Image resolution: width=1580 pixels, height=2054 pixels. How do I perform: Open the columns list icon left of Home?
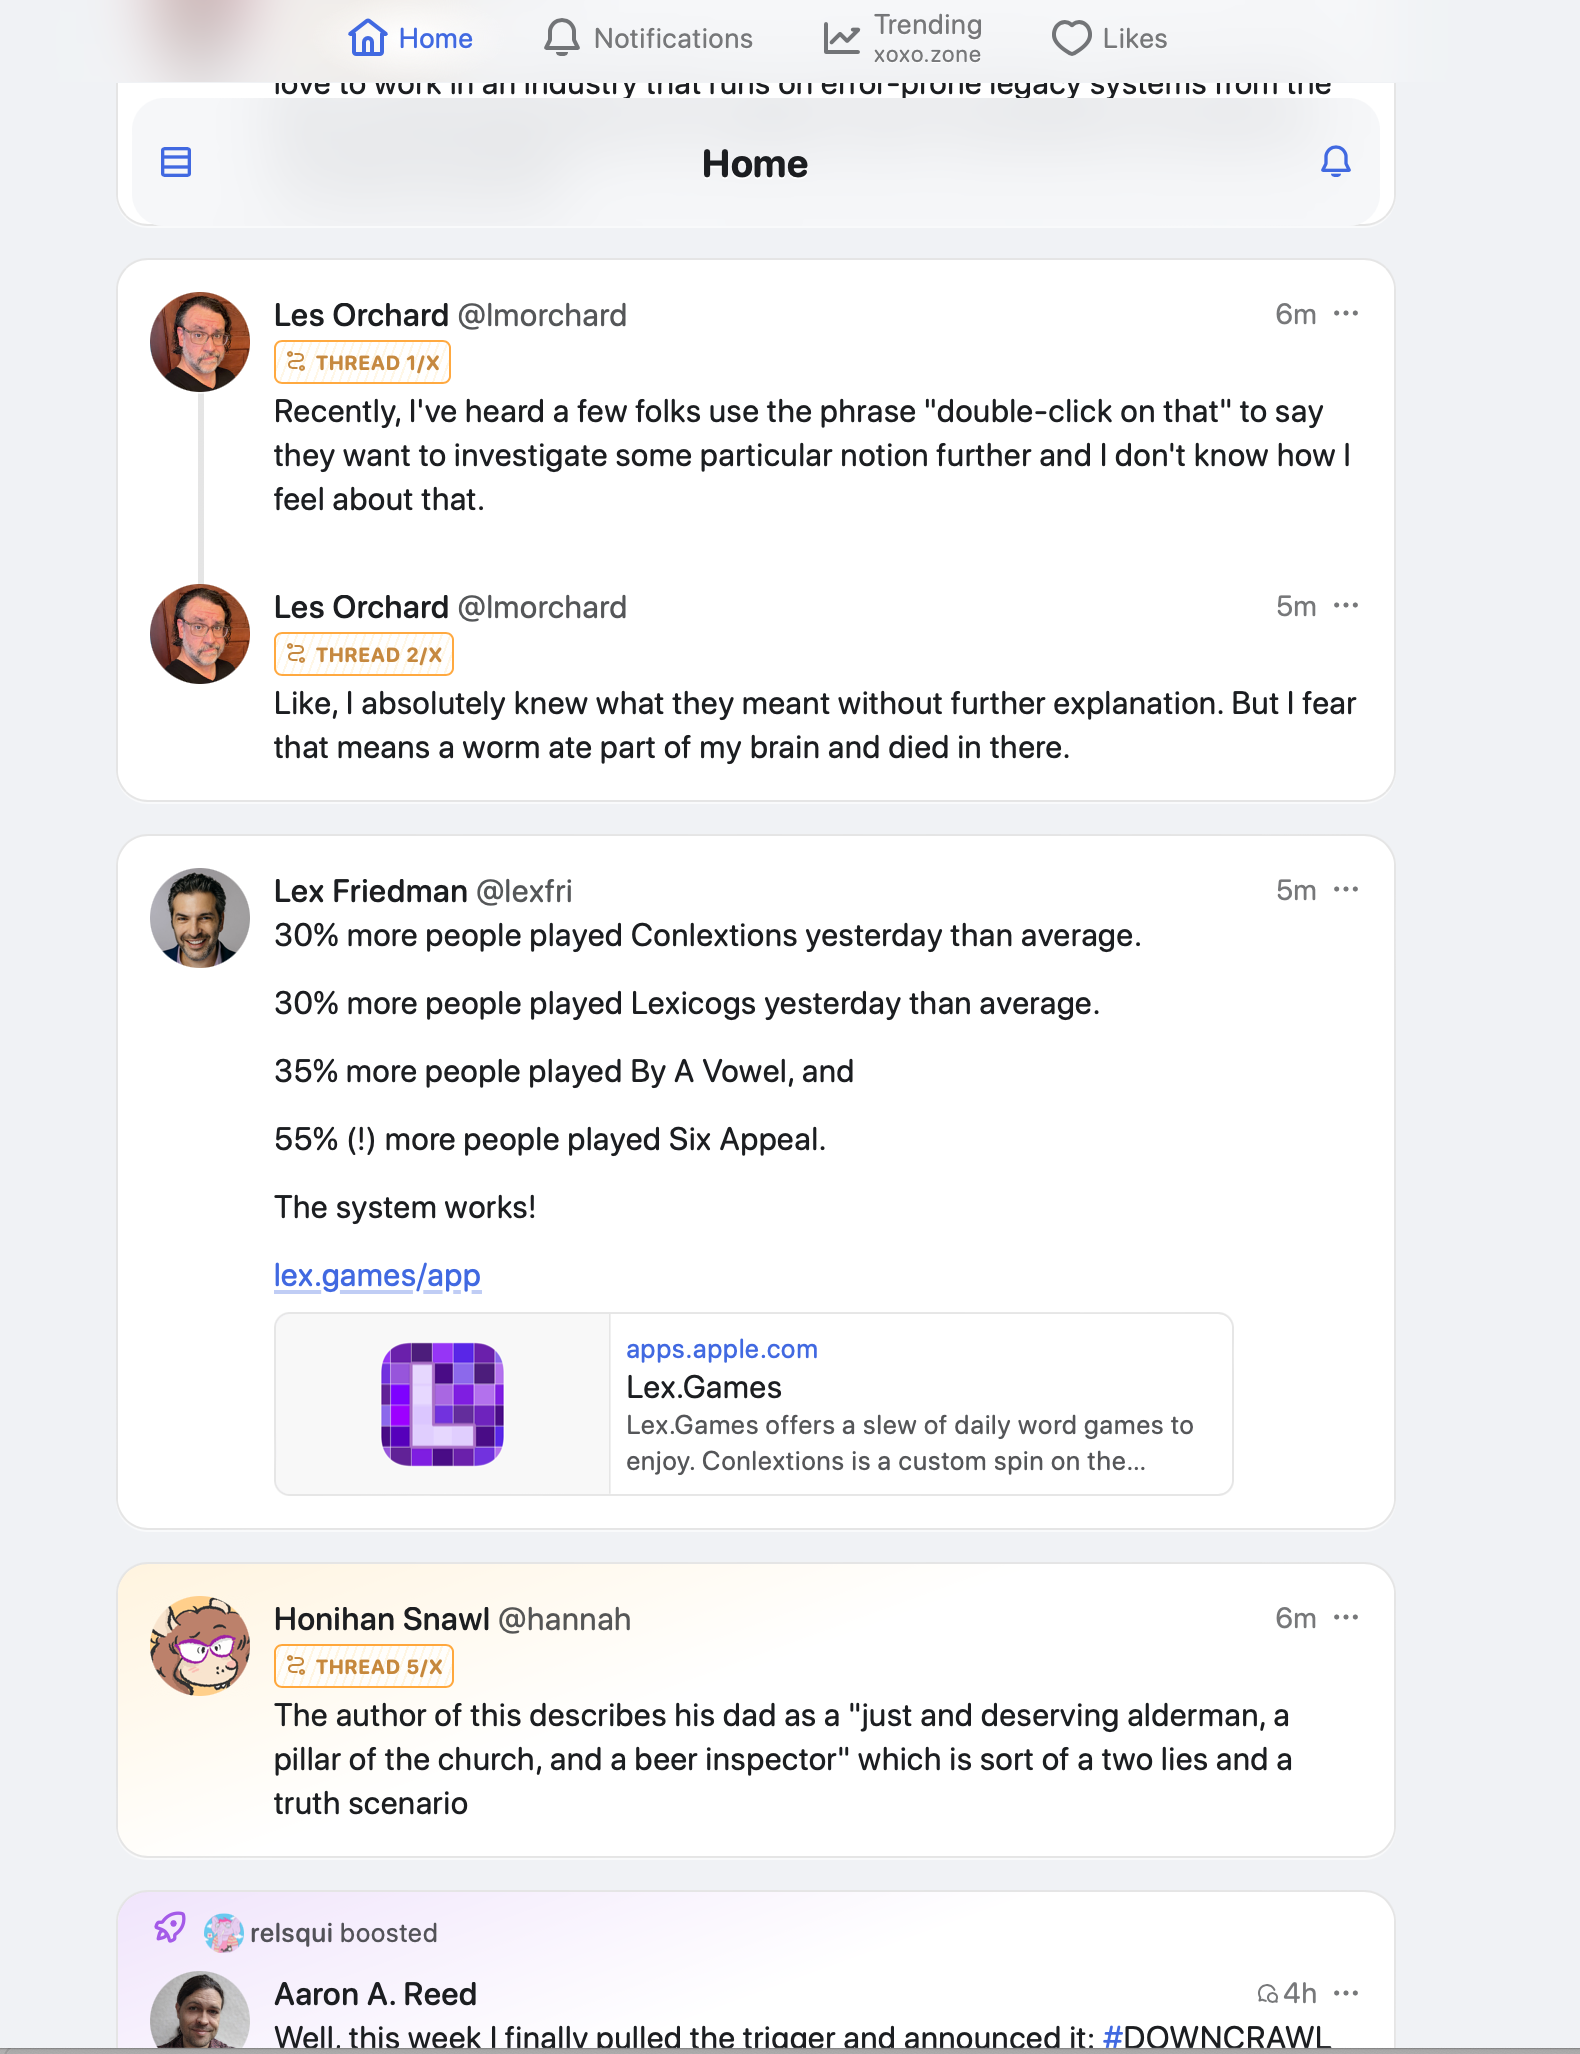(x=176, y=162)
